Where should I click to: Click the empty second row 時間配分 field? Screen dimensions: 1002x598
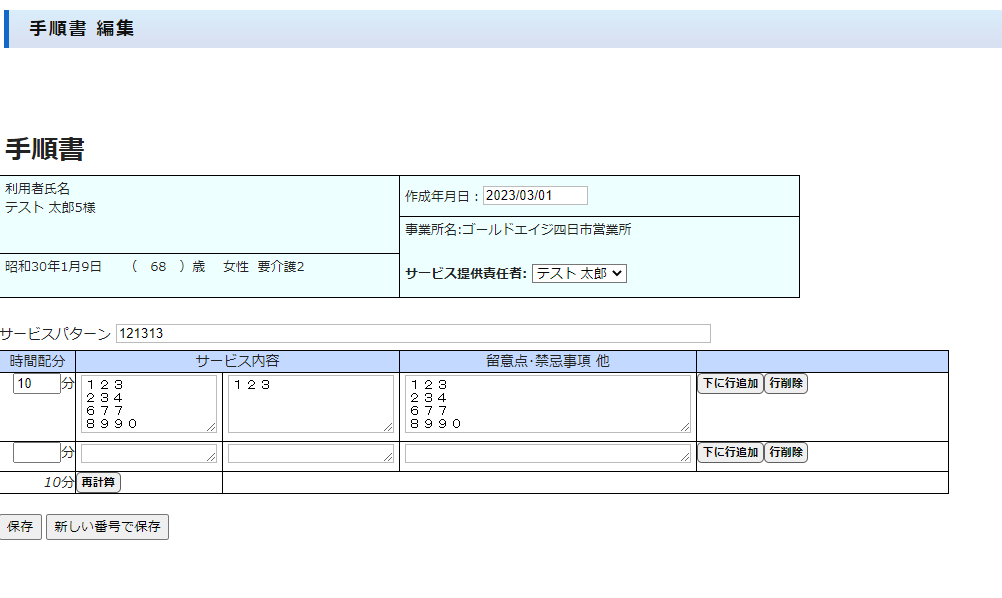coord(36,453)
